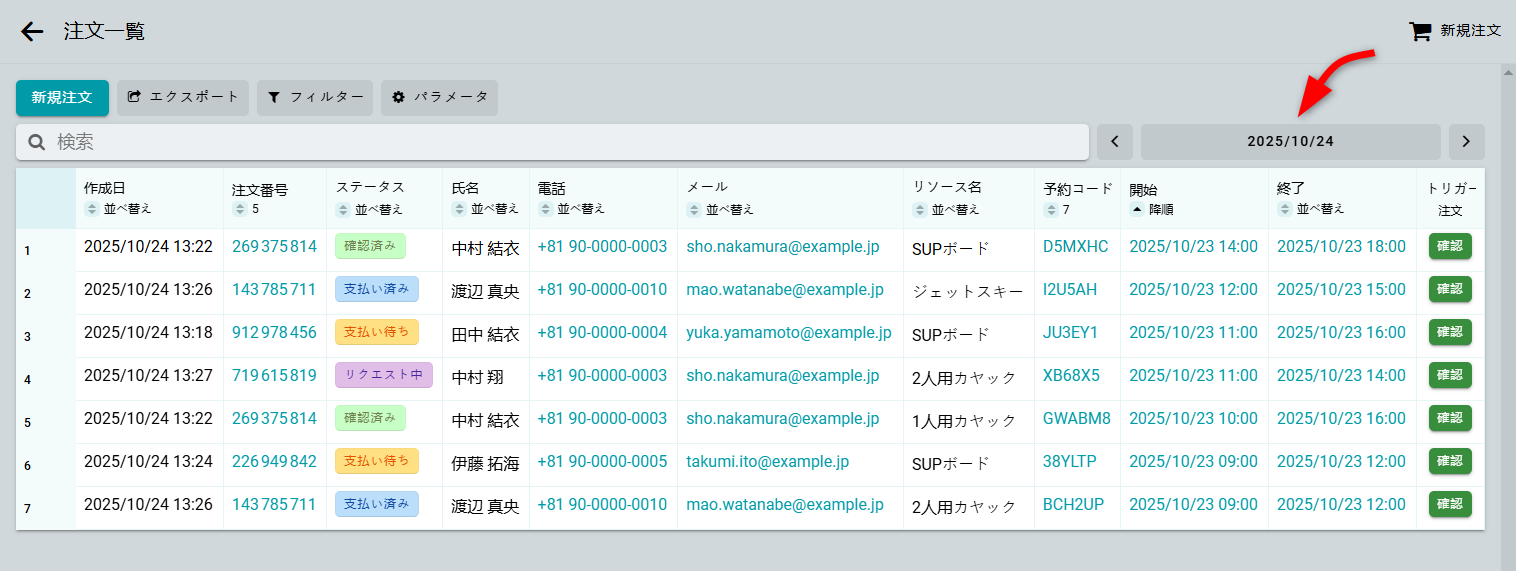The image size is (1516, 571).
Task: Open order number 912 978 456
Action: pyautogui.click(x=274, y=333)
